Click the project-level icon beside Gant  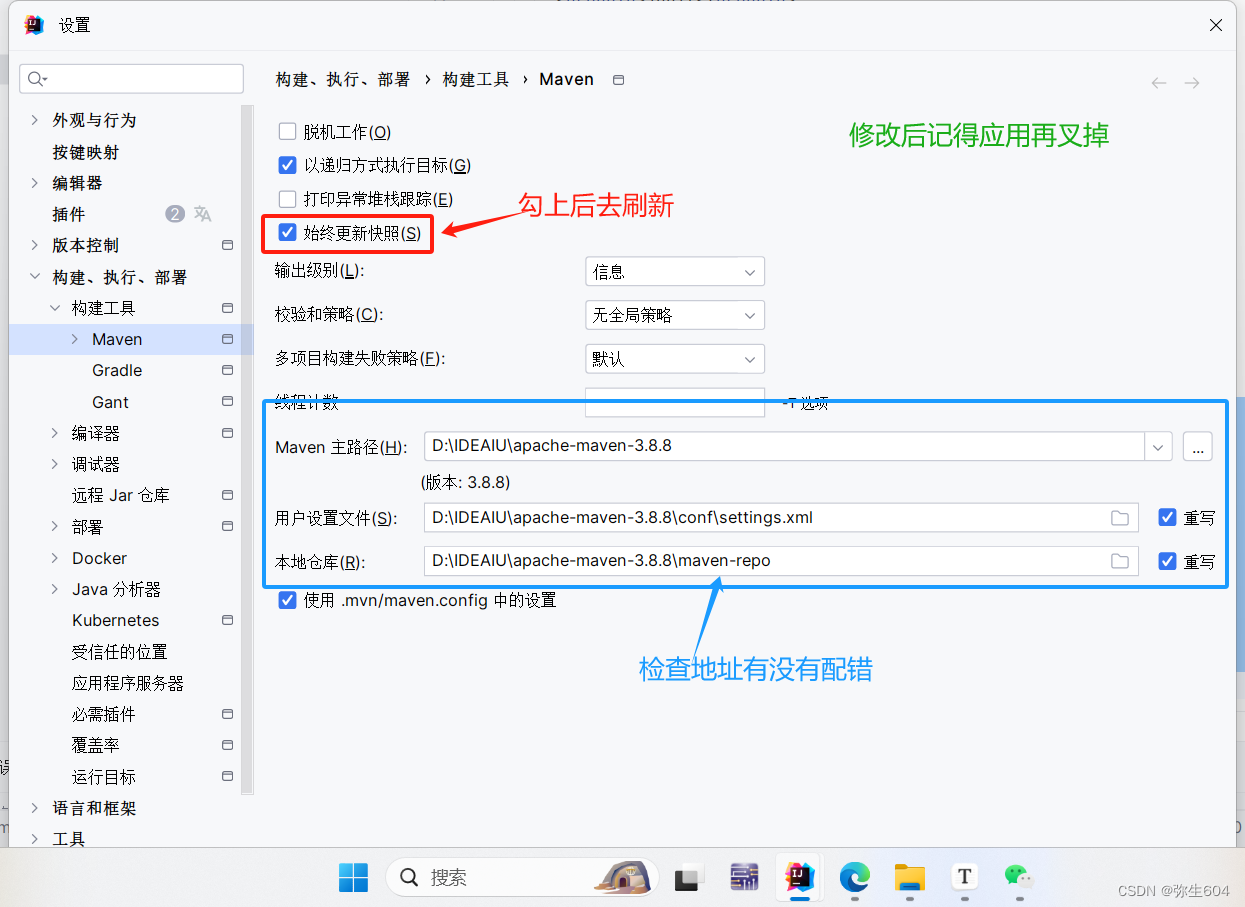point(227,402)
